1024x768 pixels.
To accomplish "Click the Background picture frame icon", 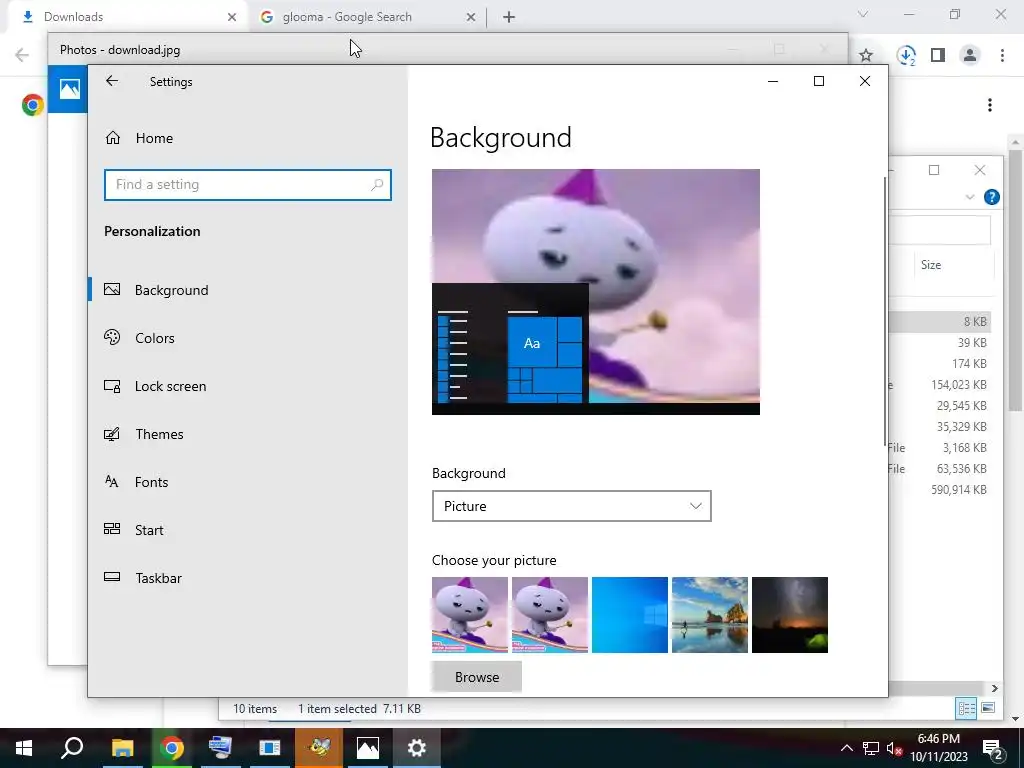I will coord(112,289).
